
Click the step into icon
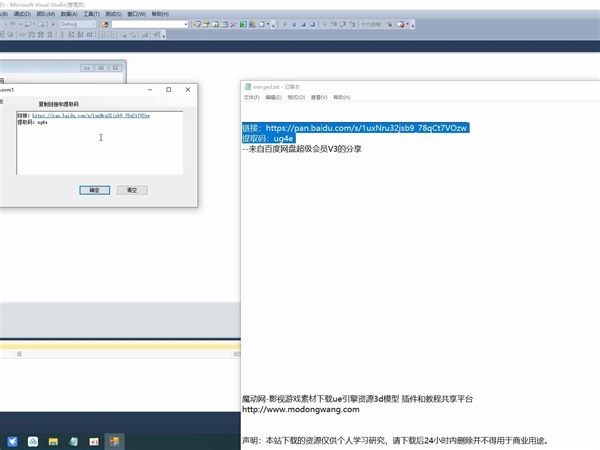click(334, 24)
